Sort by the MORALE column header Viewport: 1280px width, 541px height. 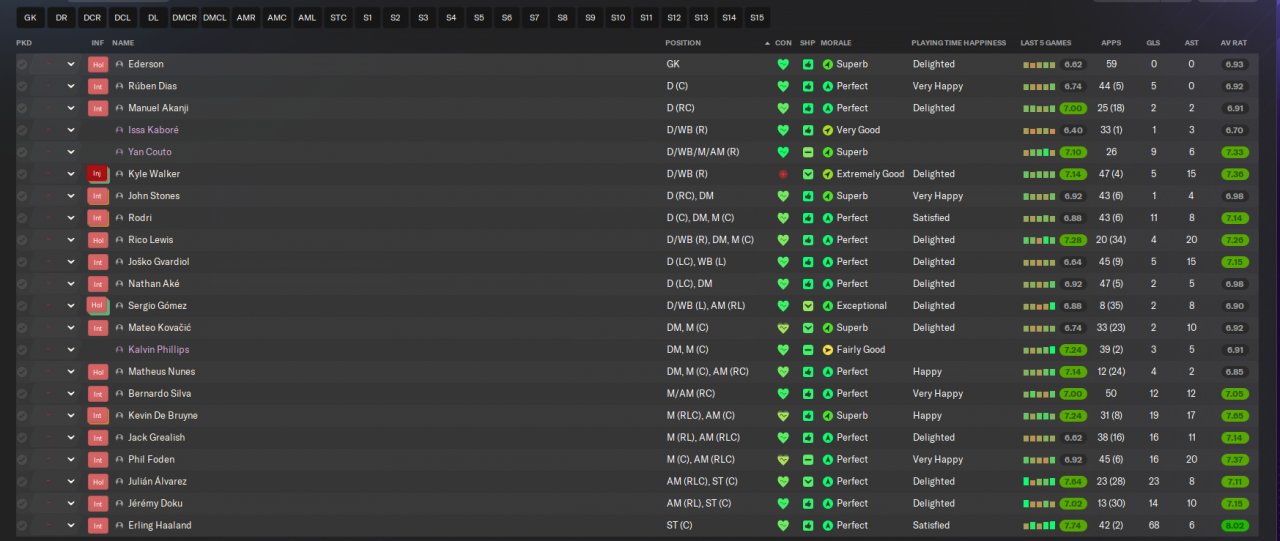836,43
